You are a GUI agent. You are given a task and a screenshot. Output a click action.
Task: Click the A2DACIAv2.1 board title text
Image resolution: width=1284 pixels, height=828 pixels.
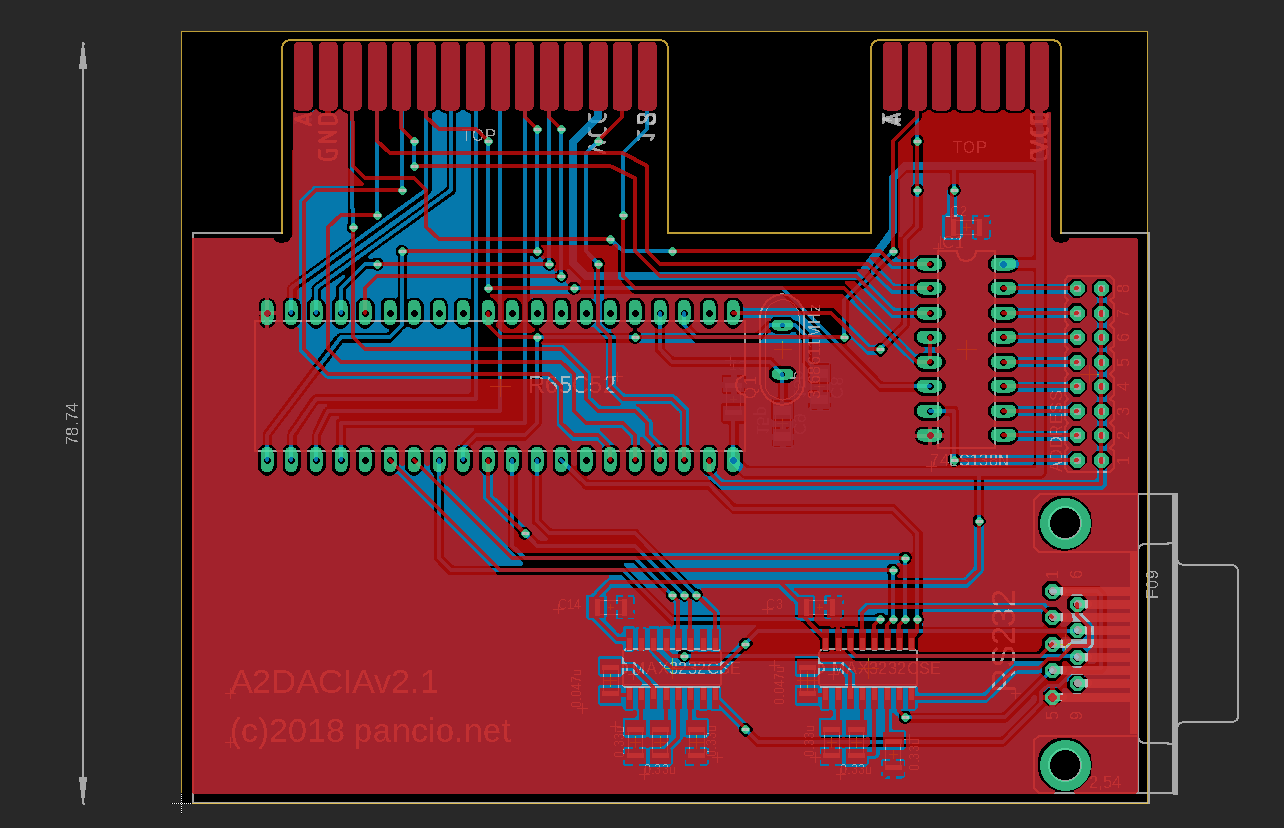pyautogui.click(x=334, y=683)
